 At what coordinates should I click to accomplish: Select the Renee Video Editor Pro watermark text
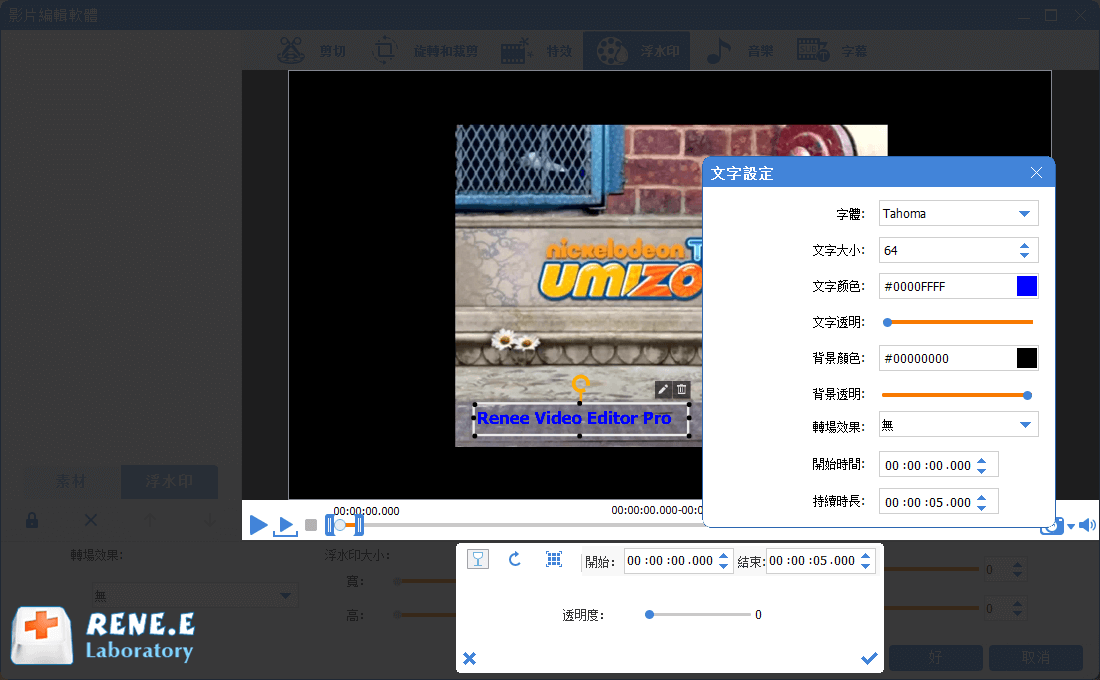[x=574, y=418]
